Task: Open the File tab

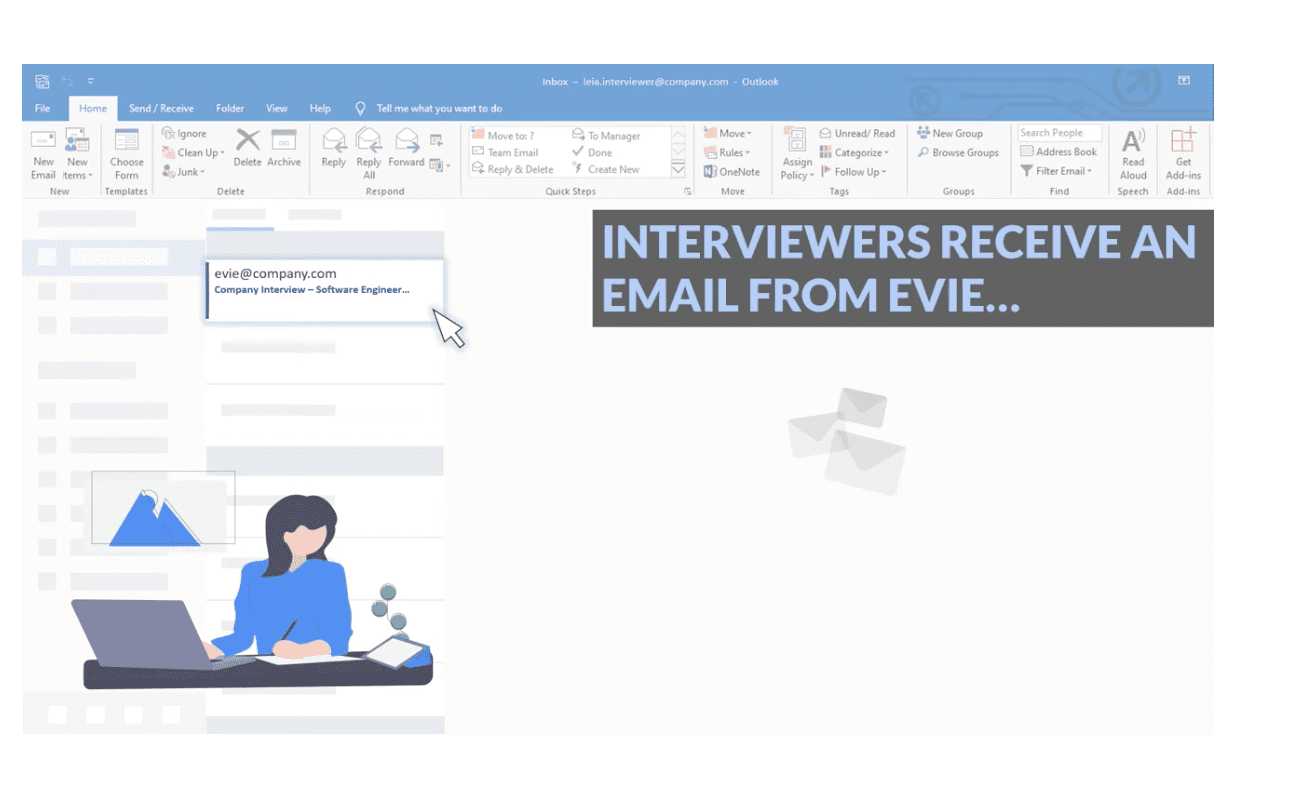Action: click(x=43, y=108)
